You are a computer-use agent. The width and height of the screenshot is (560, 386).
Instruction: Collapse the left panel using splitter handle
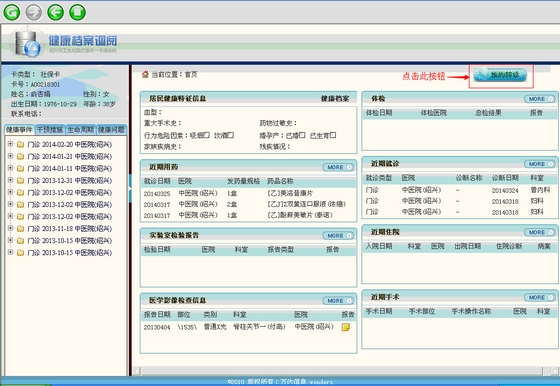(130, 188)
